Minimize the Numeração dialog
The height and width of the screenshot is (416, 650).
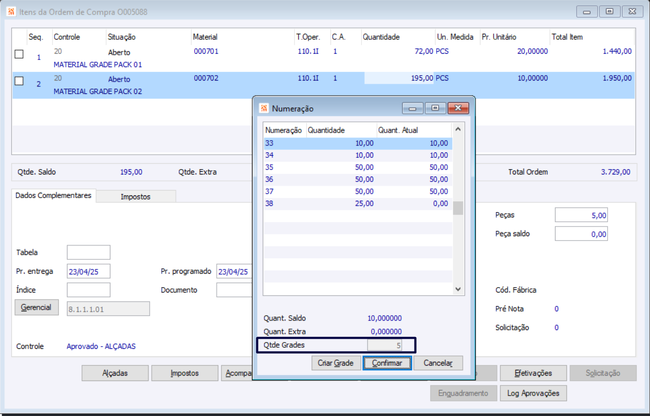click(412, 108)
